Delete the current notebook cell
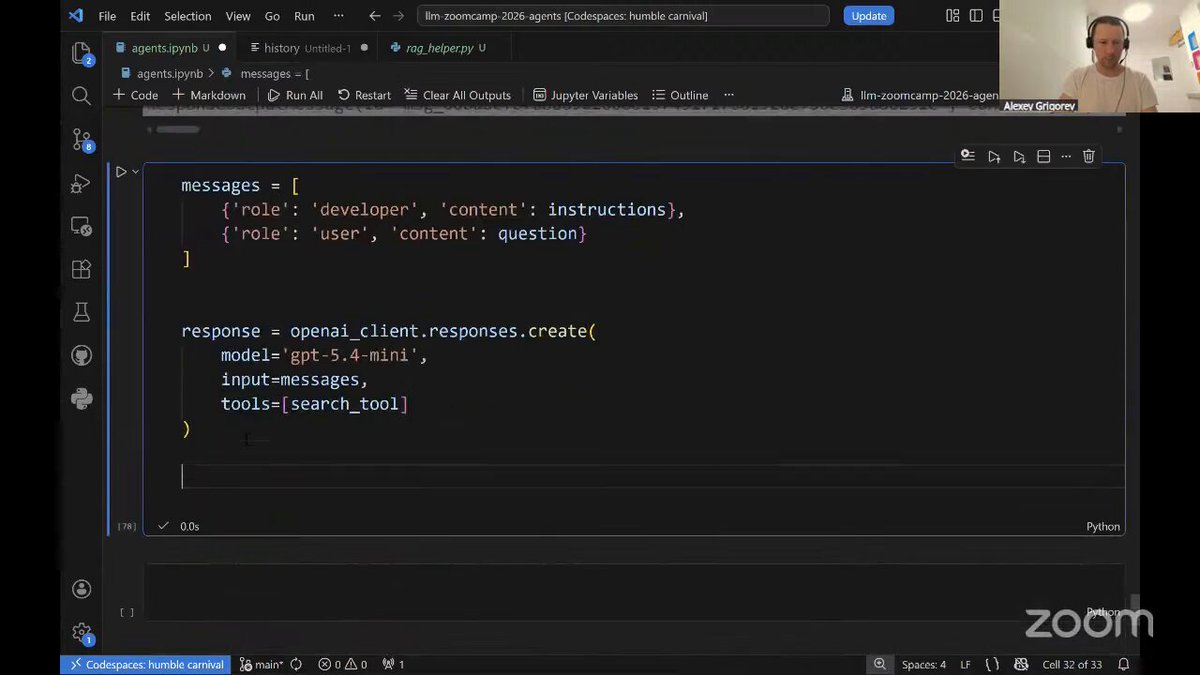The width and height of the screenshot is (1200, 675). [1089, 156]
